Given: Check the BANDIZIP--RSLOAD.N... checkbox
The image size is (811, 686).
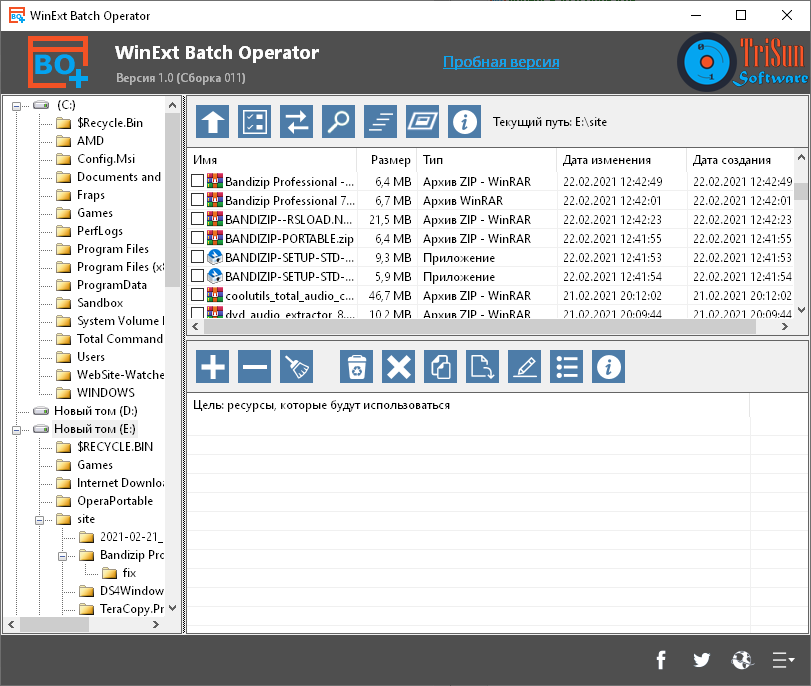Looking at the screenshot, I should tap(197, 219).
